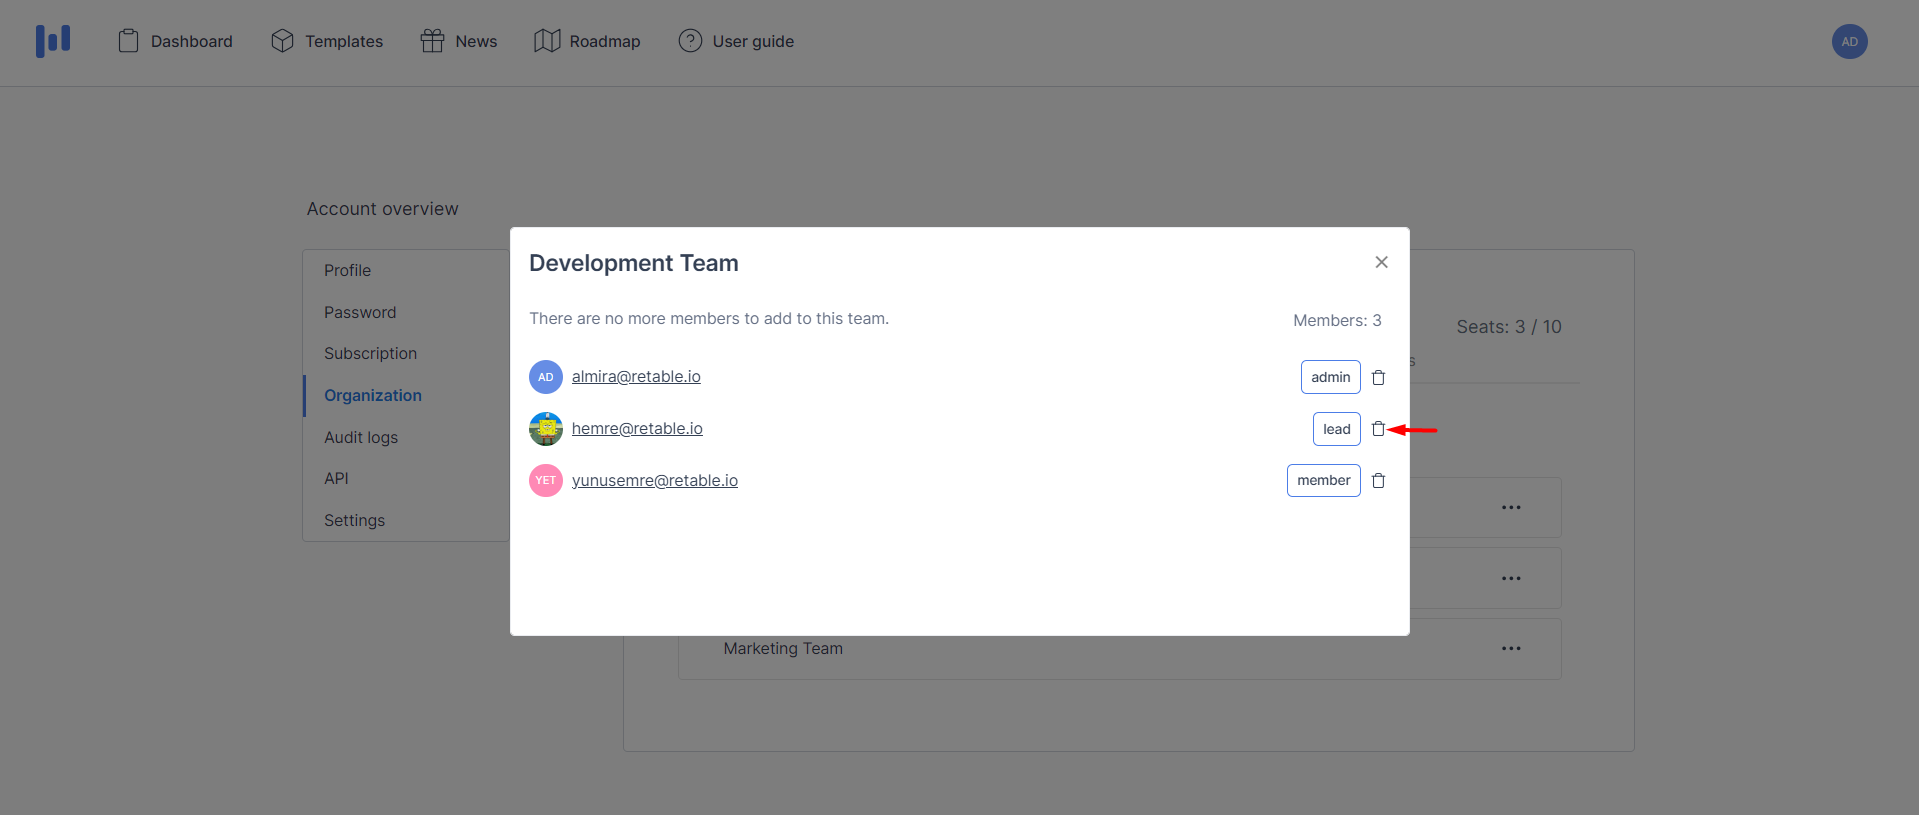Click trash icon for yunusemre@retable.io
The image size is (1919, 815).
[x=1378, y=481]
